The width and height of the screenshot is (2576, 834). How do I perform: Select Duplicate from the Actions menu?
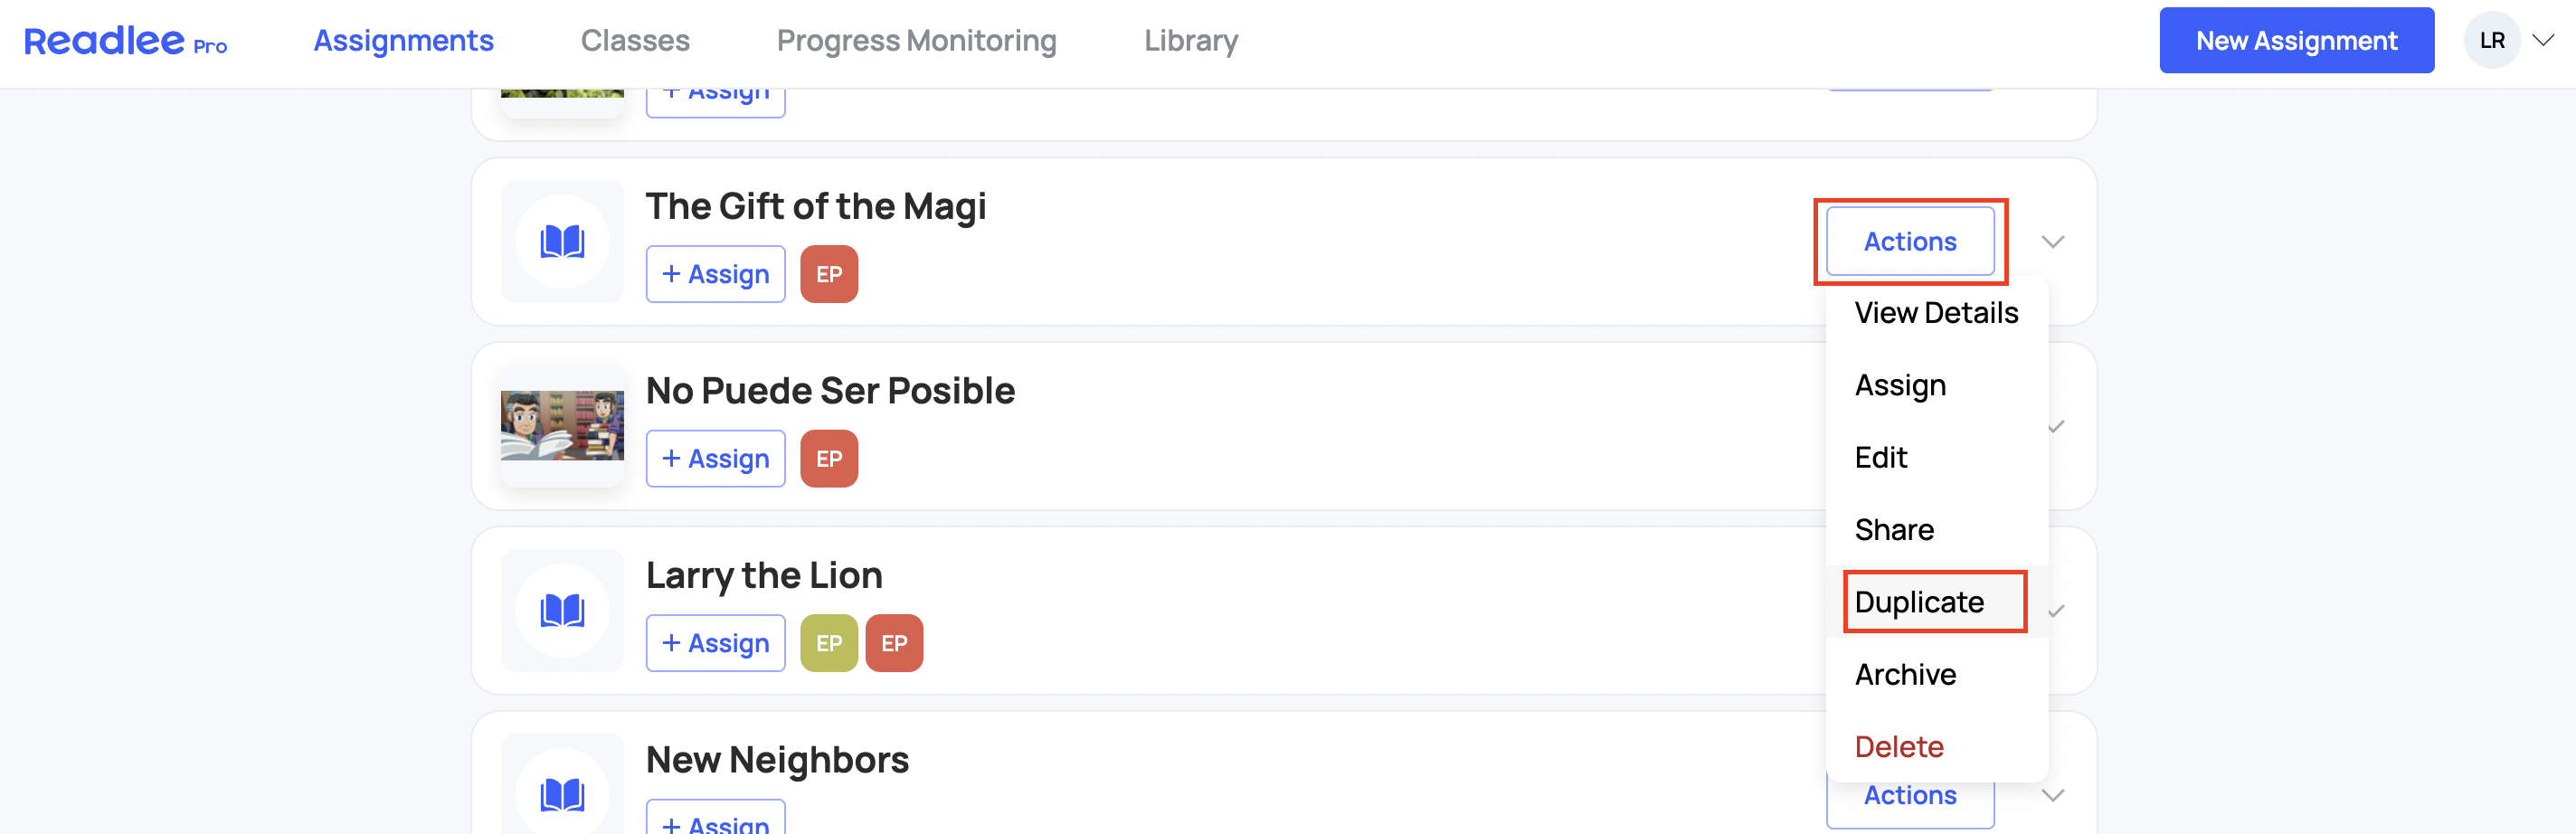(1919, 602)
